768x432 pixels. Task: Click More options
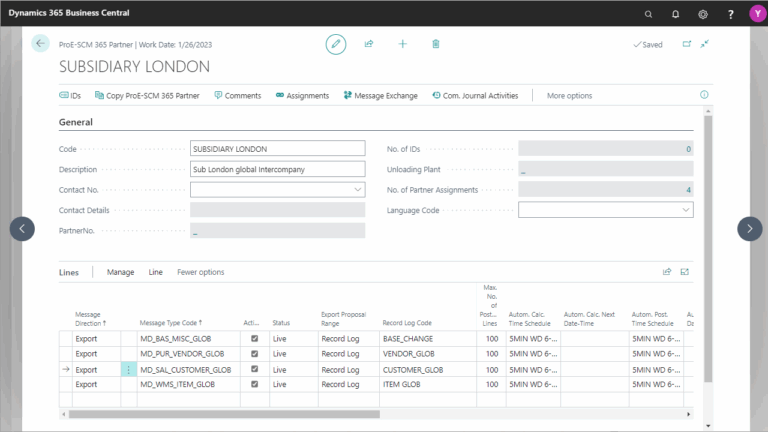pos(569,96)
